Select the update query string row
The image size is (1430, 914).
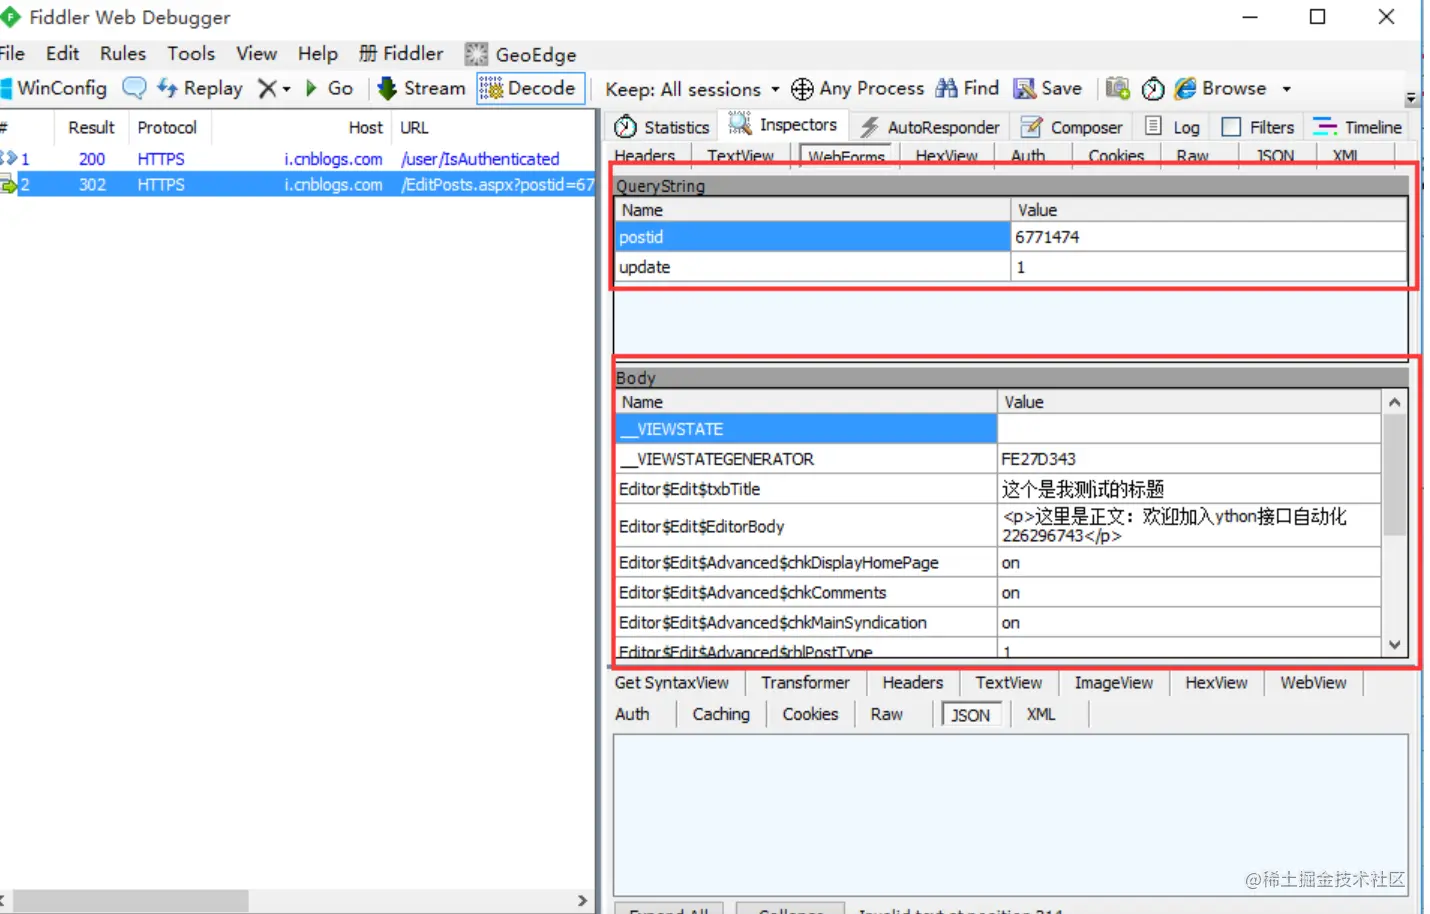1010,267
